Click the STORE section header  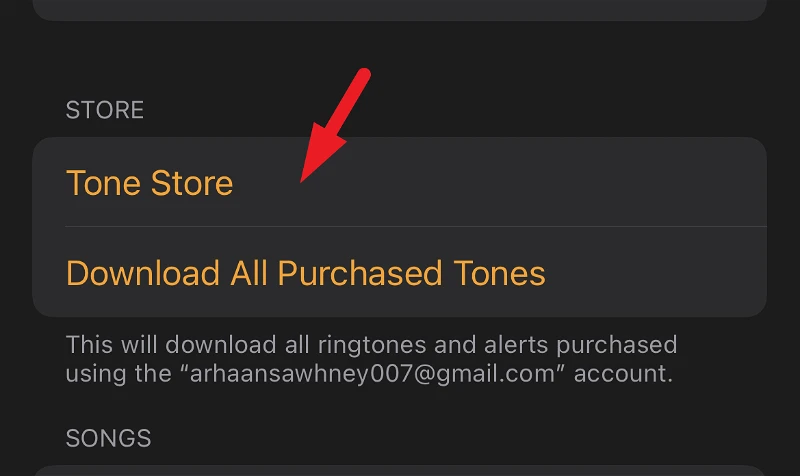[105, 110]
